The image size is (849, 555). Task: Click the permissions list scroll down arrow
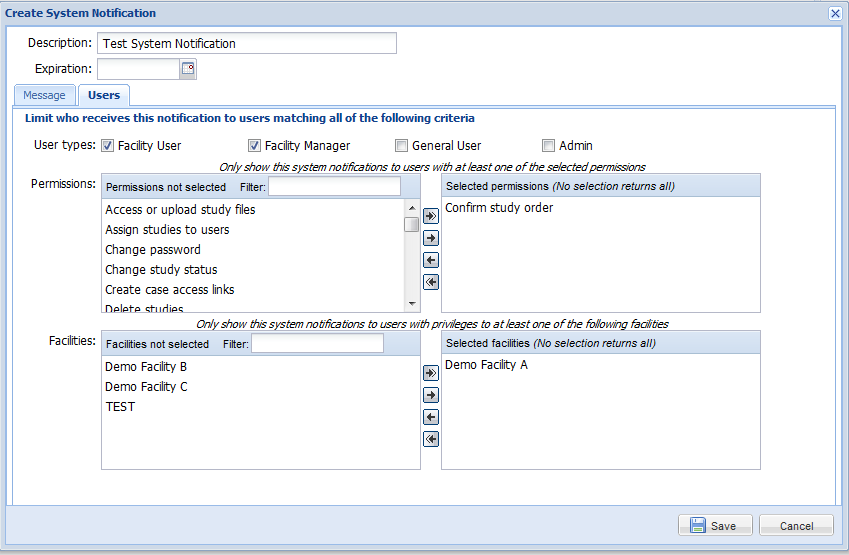412,304
